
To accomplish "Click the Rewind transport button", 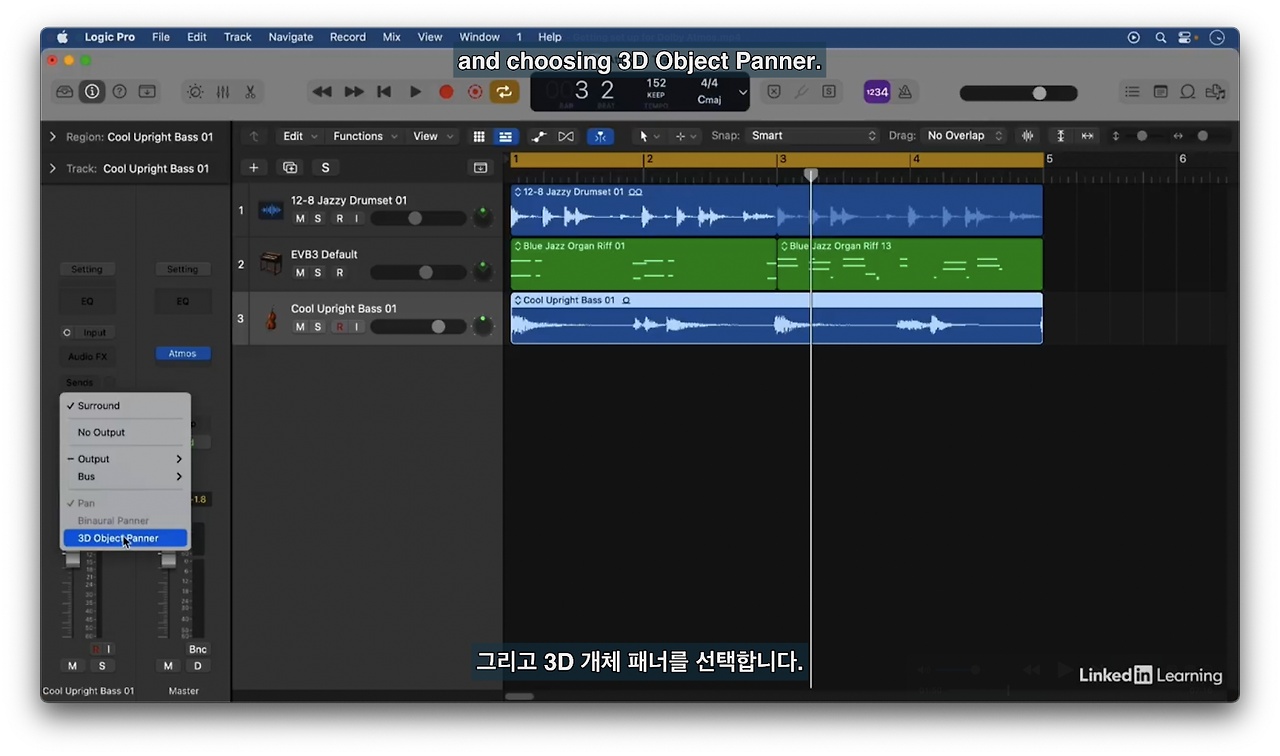I will point(322,92).
